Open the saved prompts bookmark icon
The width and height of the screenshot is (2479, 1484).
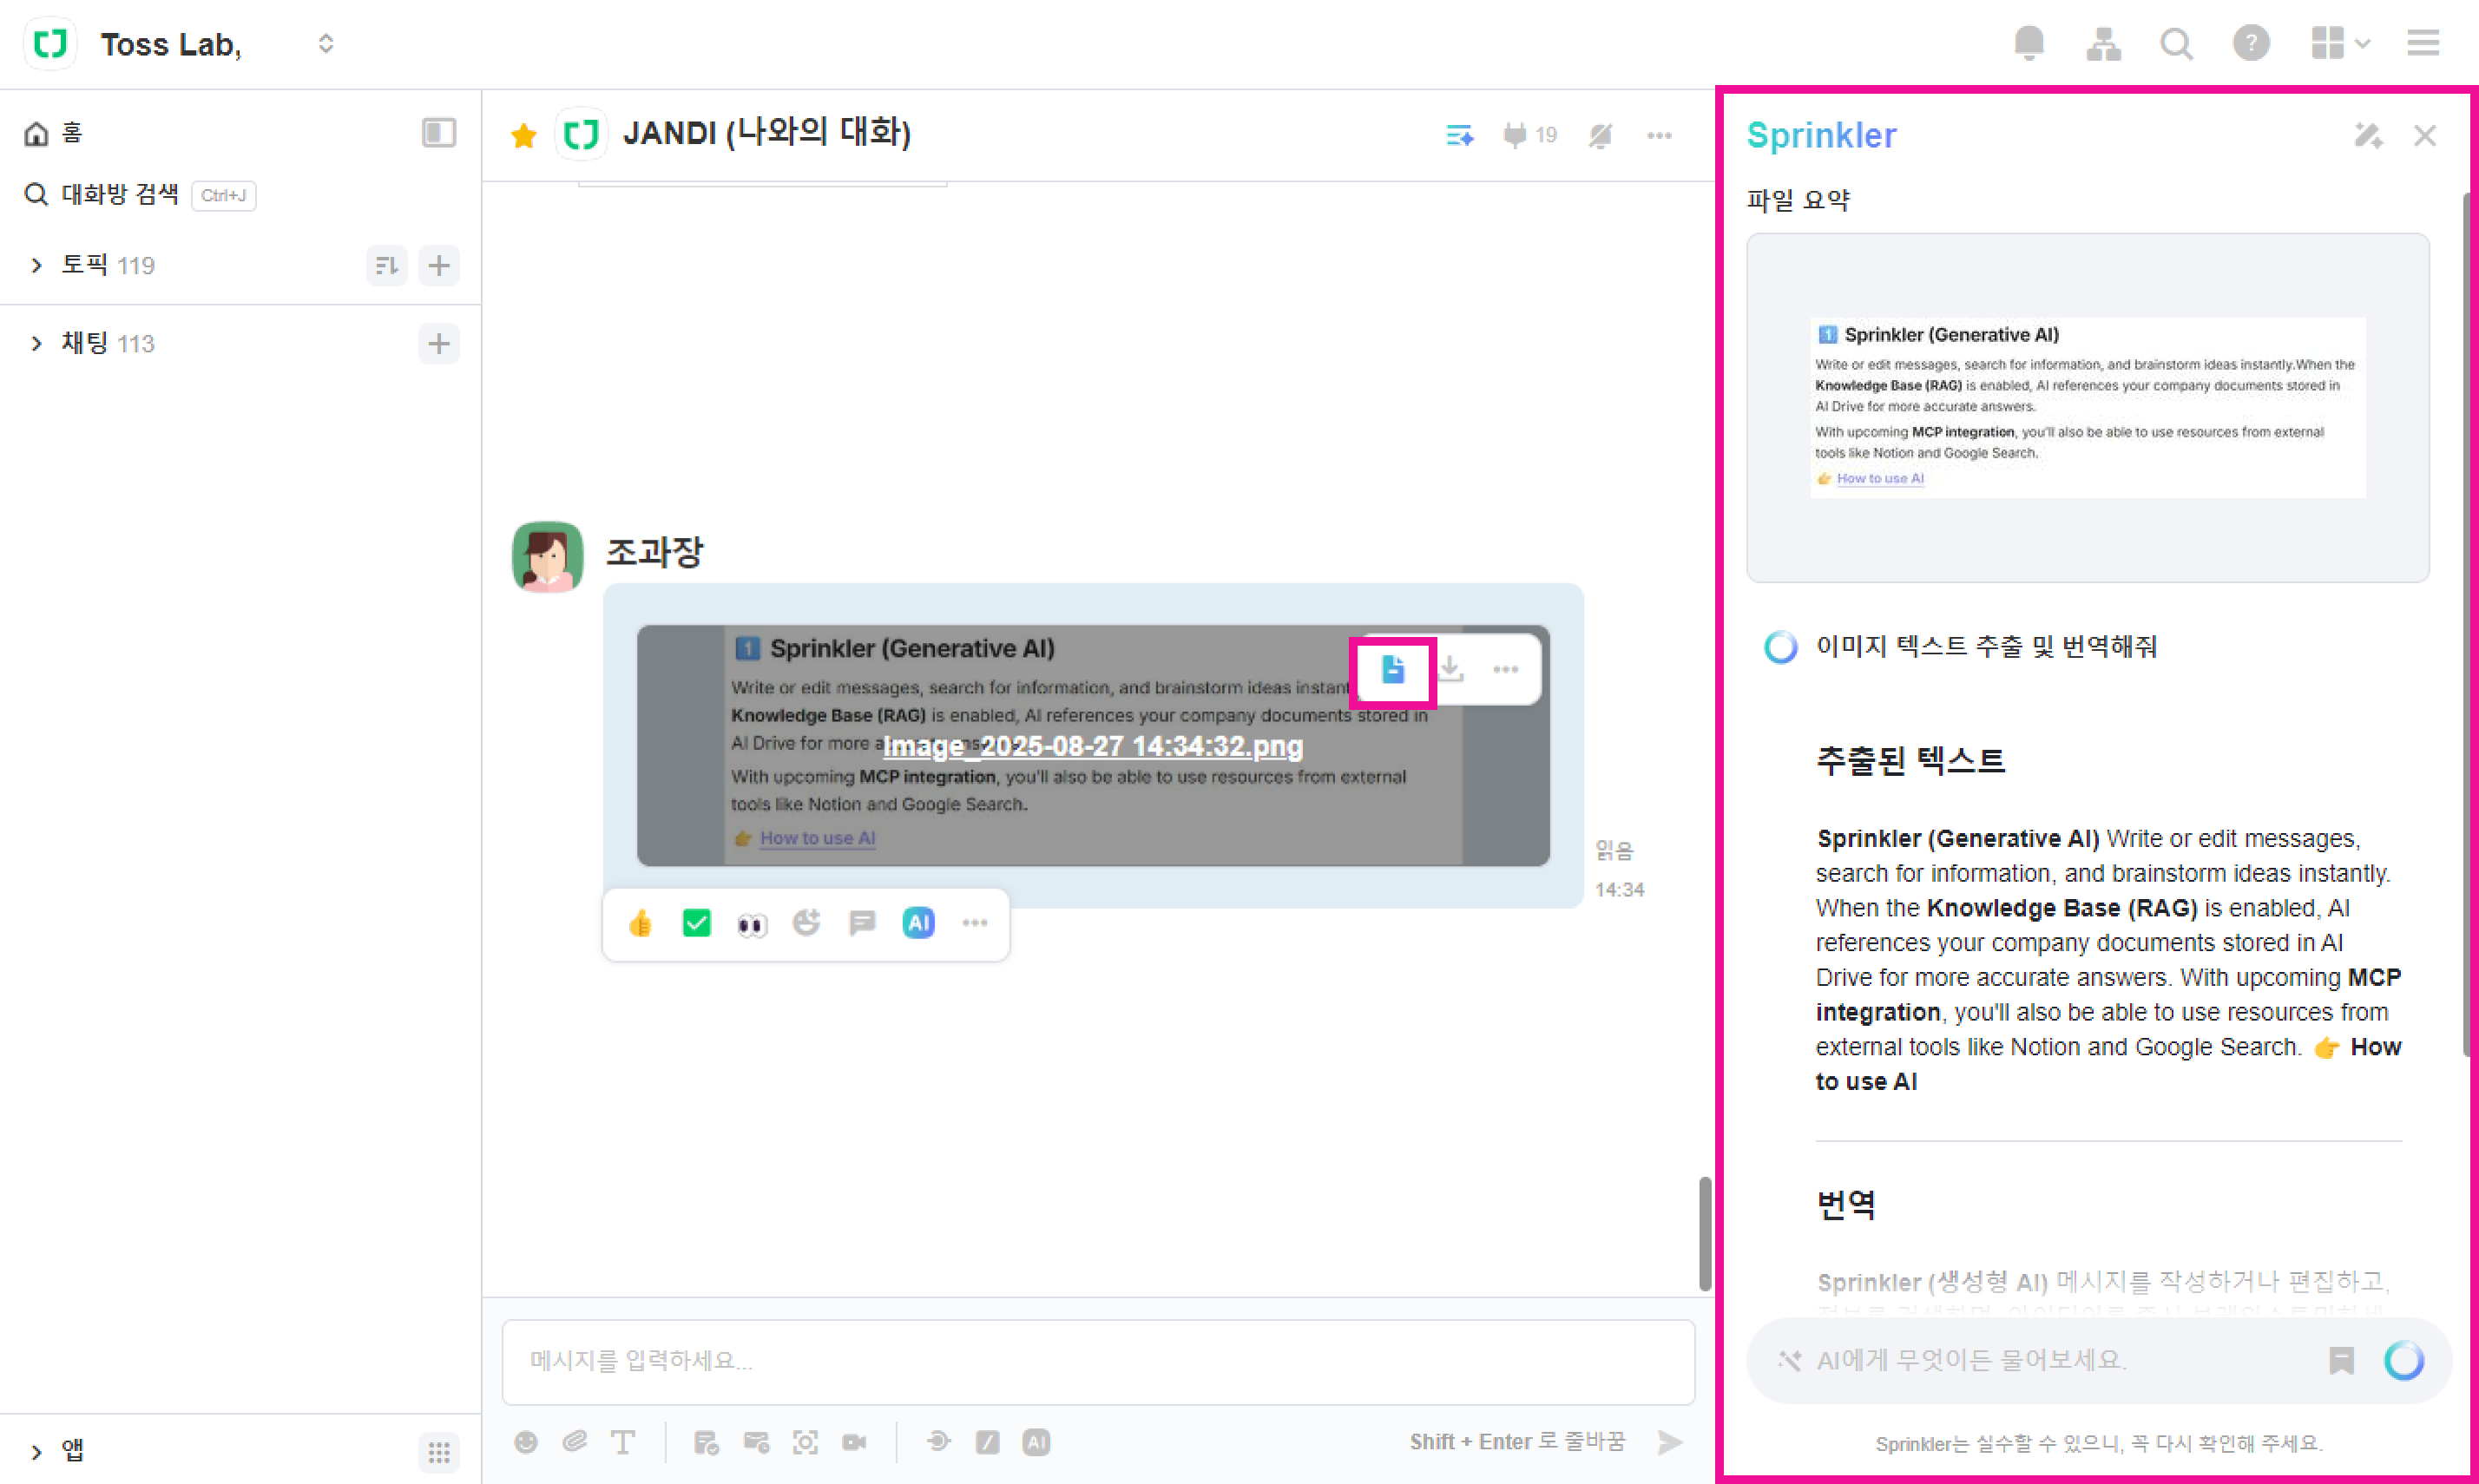point(2340,1360)
